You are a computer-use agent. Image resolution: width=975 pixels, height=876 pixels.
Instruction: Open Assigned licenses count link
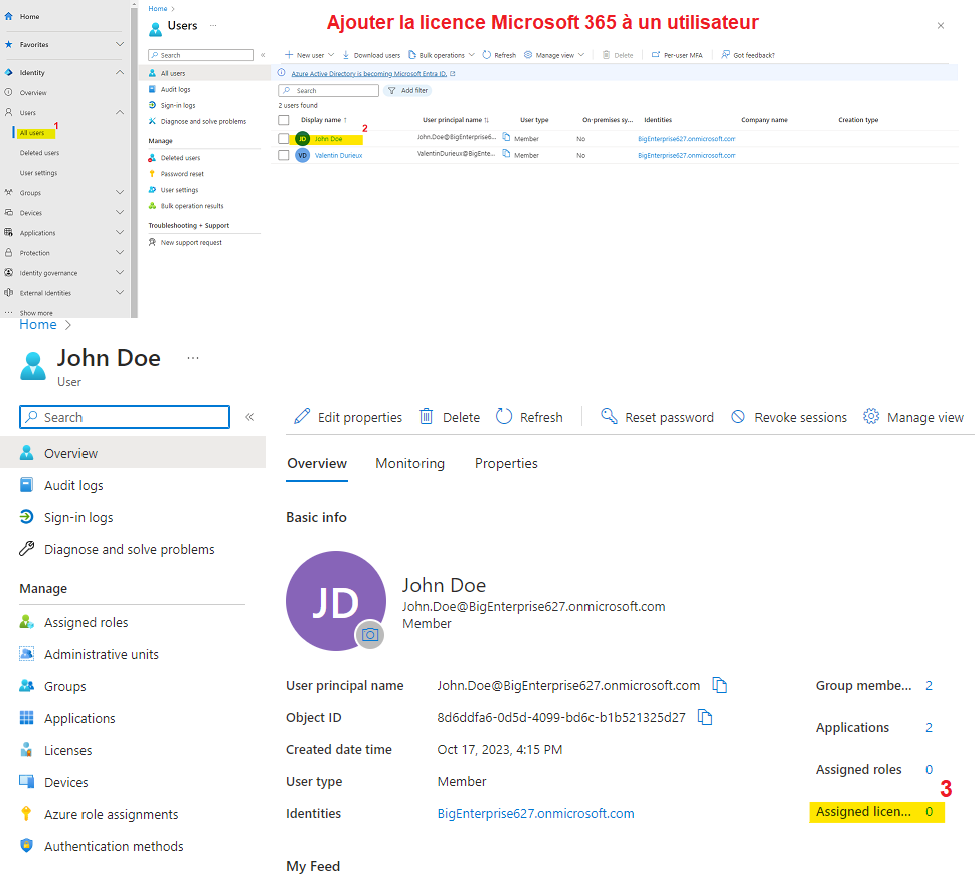[x=929, y=811]
